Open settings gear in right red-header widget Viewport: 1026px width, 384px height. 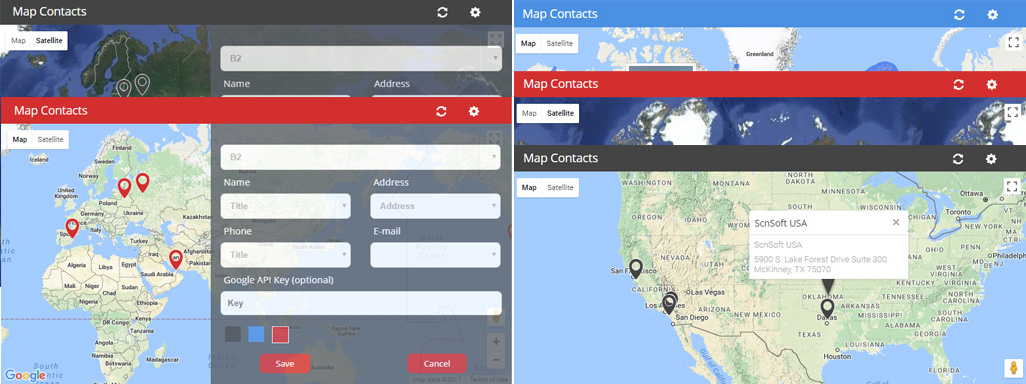991,84
